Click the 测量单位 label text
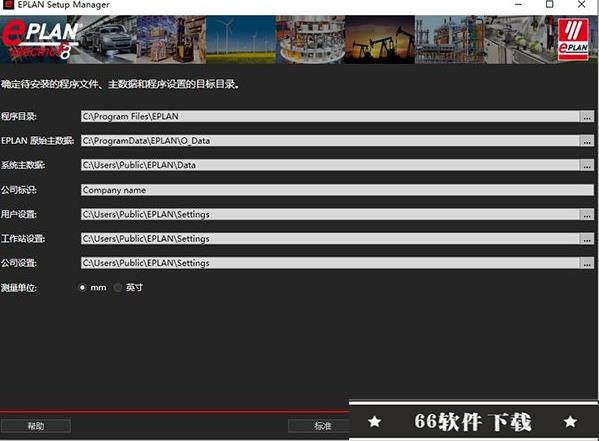This screenshot has width=599, height=441. pos(19,288)
